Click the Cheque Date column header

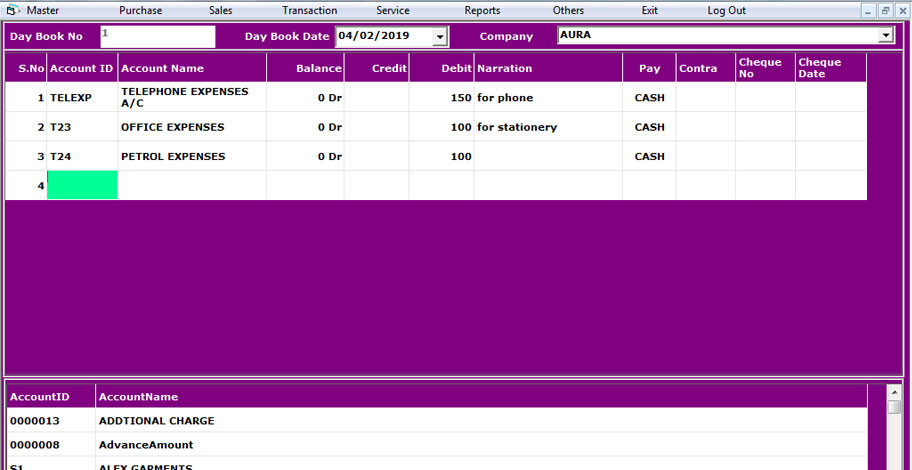click(831, 68)
